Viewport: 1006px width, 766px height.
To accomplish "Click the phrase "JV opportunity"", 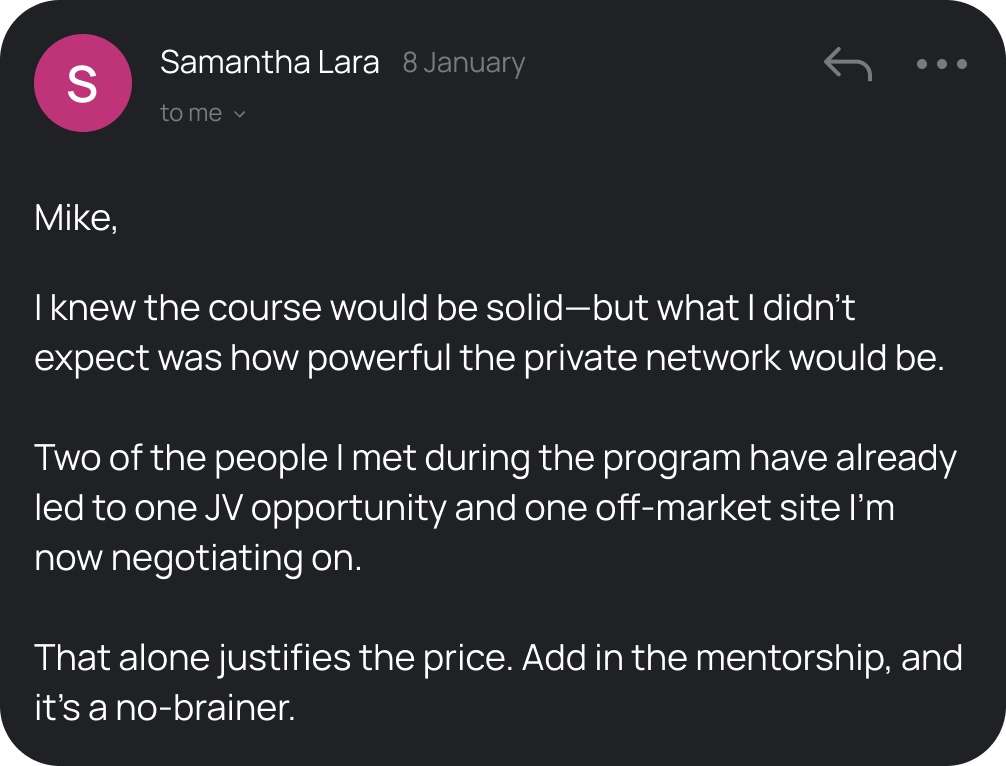I will 348,509.
